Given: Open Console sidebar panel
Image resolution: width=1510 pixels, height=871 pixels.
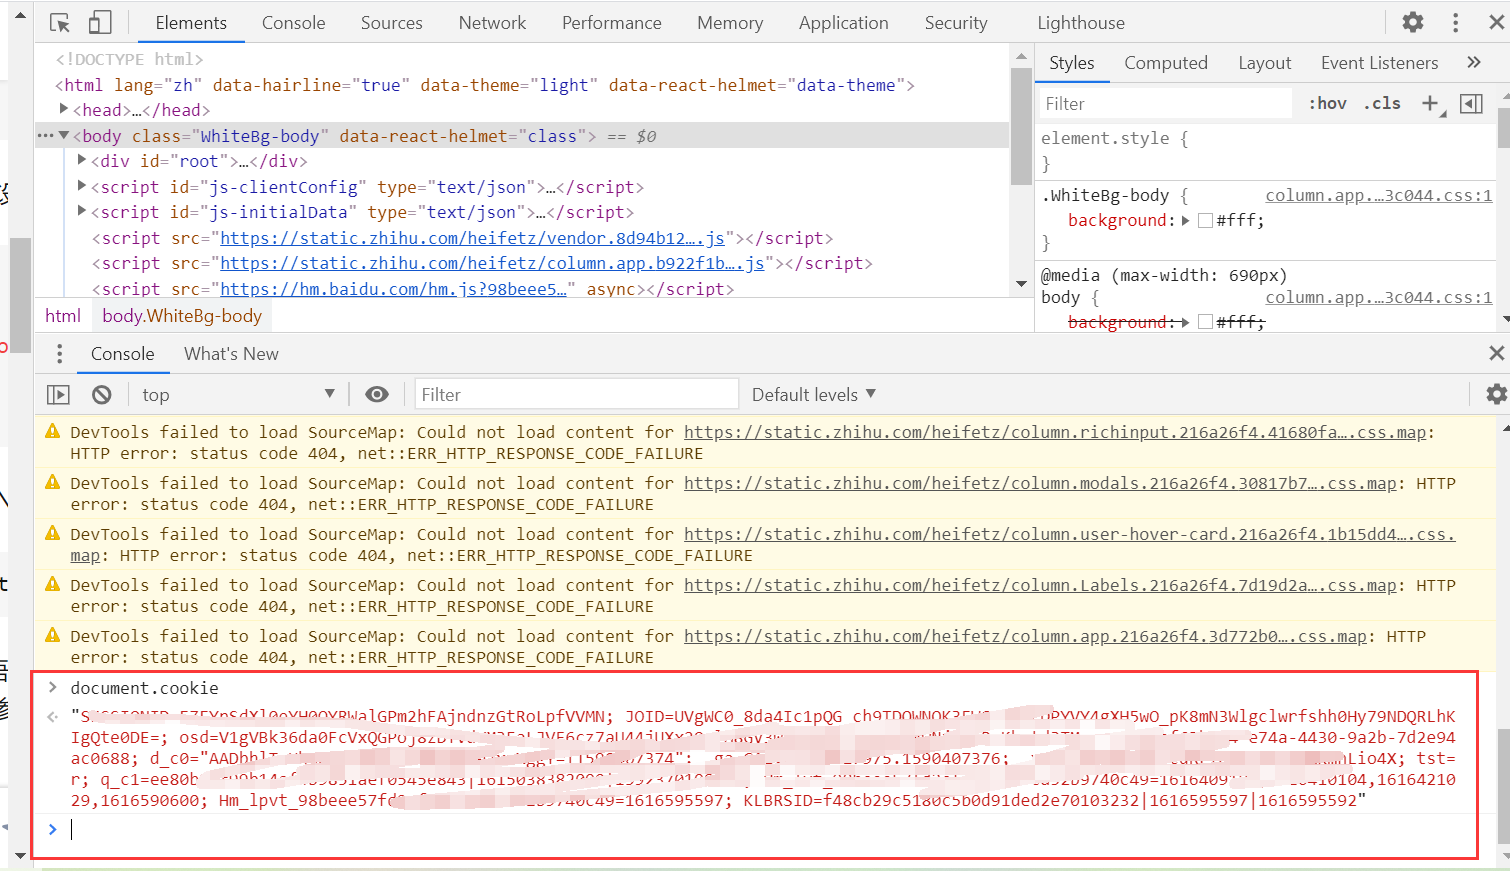Looking at the screenshot, I should (58, 393).
